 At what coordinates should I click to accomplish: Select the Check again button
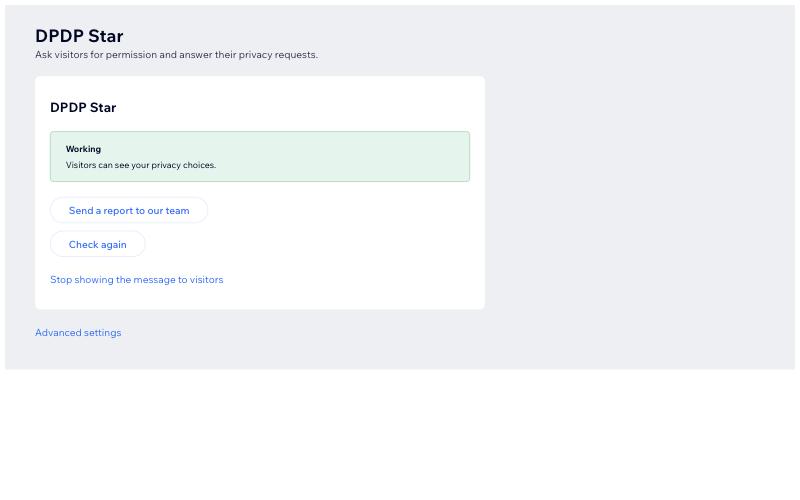(x=97, y=244)
